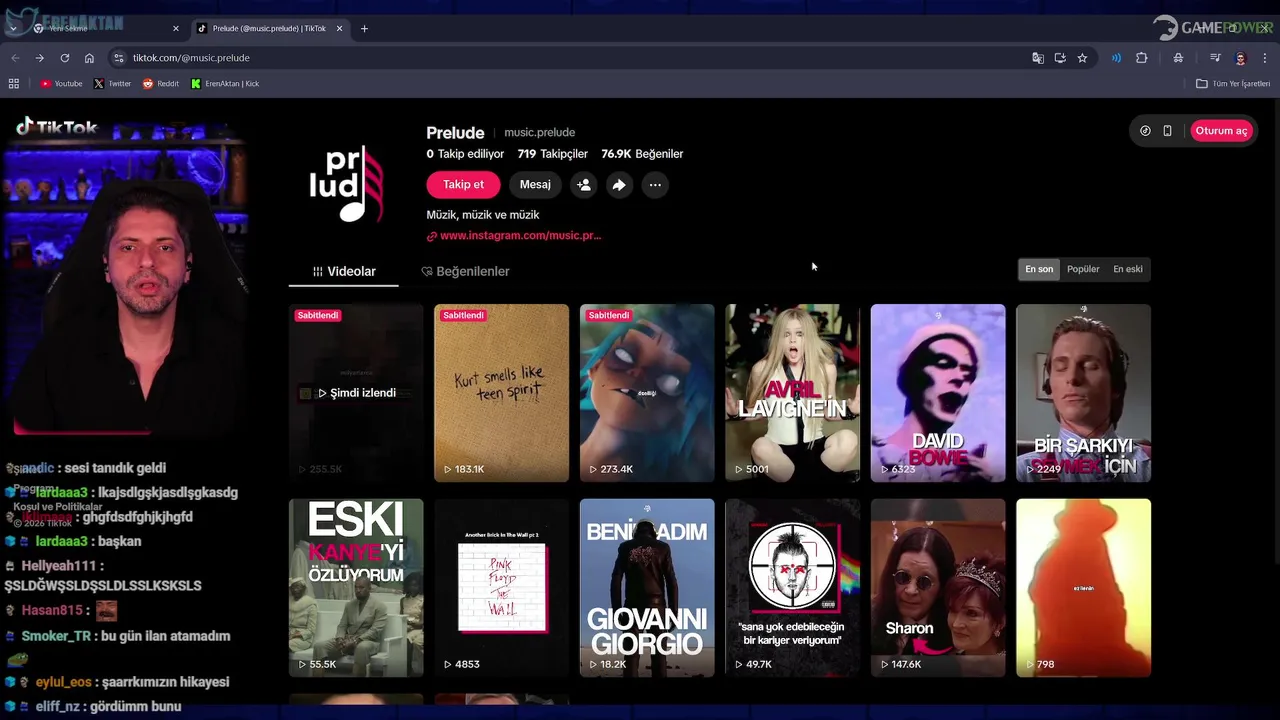Expand the tab search dropdown arrow

[13, 29]
